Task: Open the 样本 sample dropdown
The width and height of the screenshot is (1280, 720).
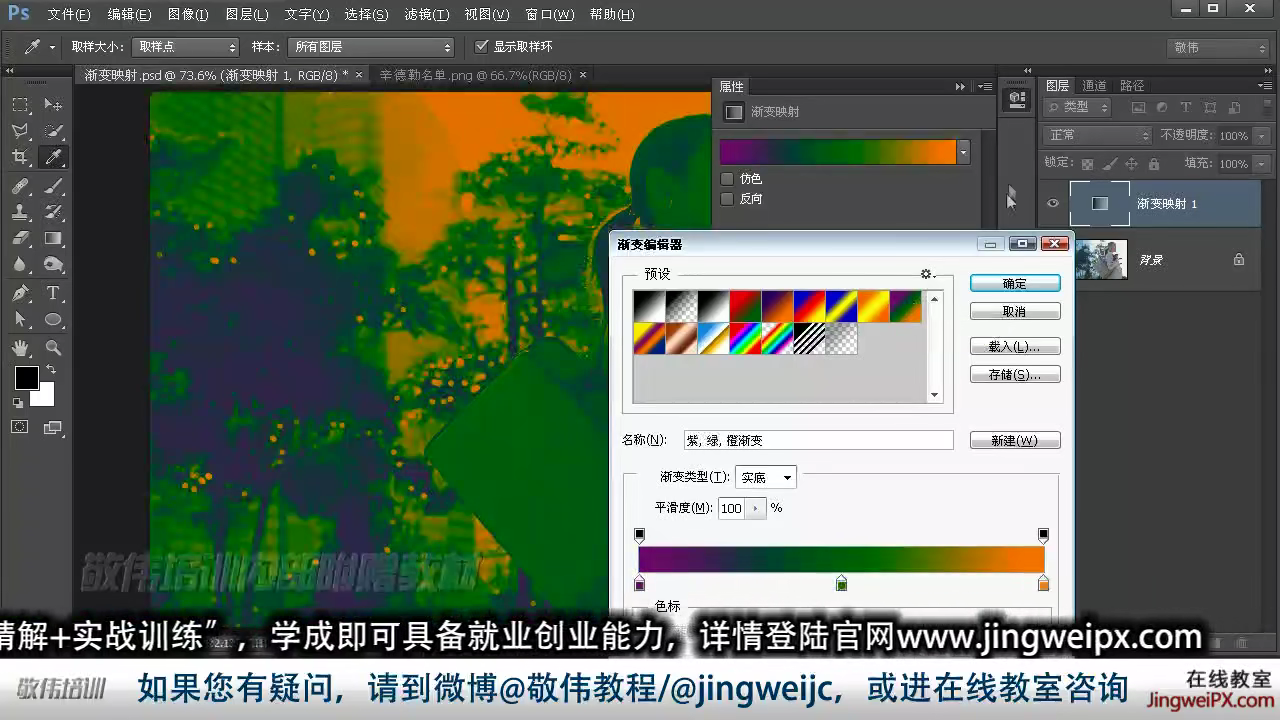Action: pyautogui.click(x=370, y=47)
